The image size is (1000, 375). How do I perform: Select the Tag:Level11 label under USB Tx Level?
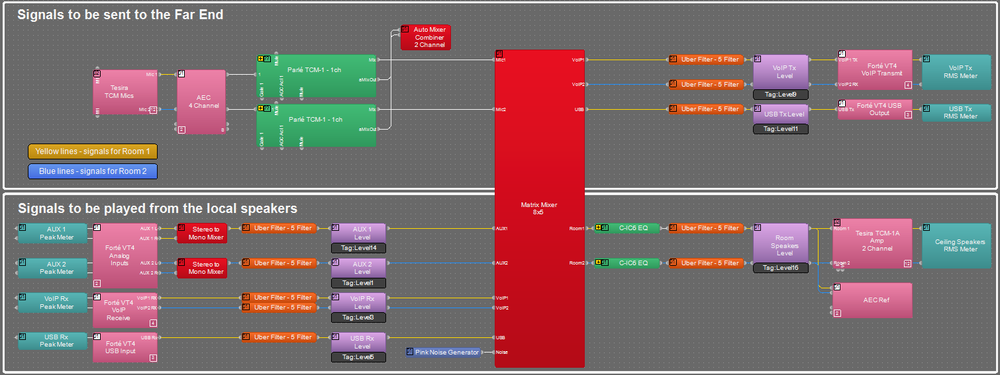coord(781,129)
